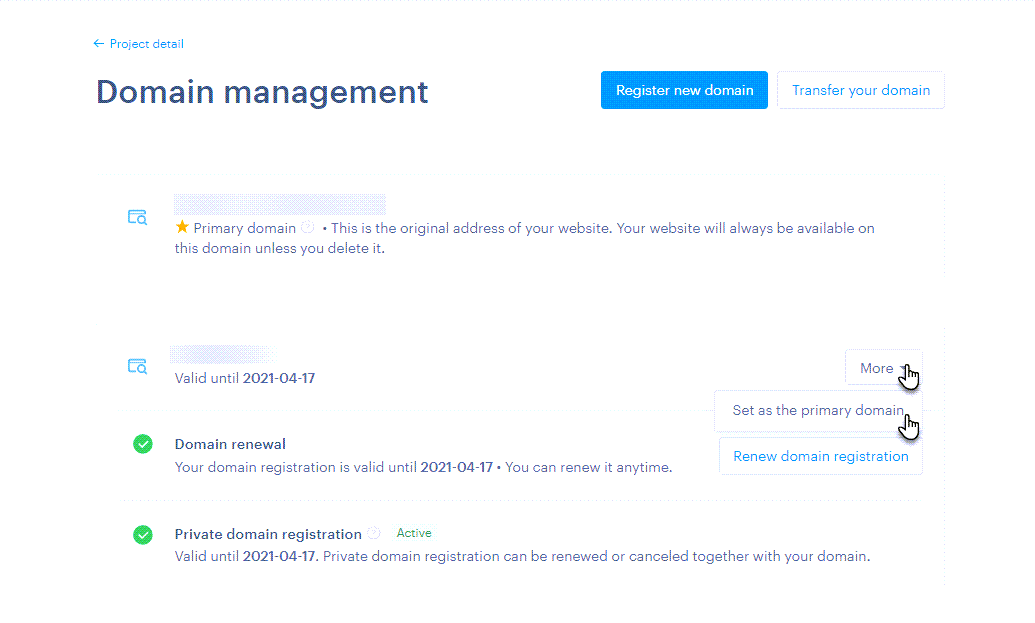Click the blurred primary domain name
1035x623 pixels.
279,205
